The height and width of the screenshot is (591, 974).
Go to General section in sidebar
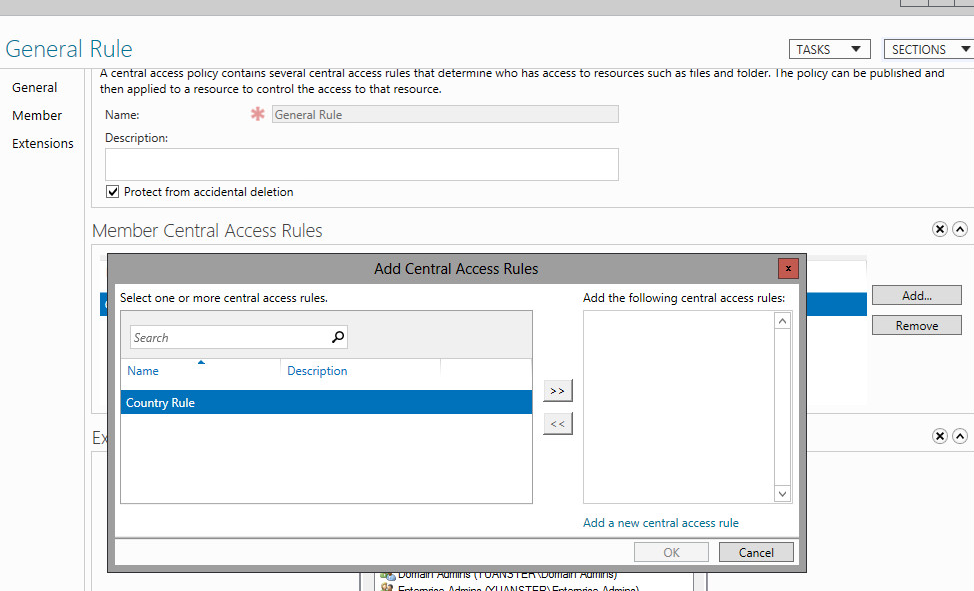pos(35,88)
